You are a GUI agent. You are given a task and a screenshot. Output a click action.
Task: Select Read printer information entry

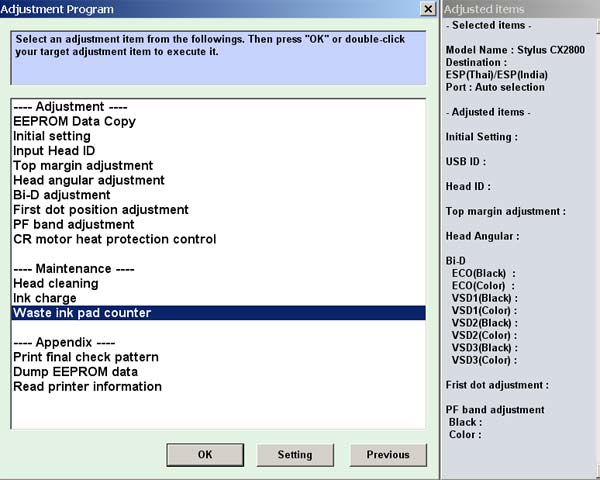(87, 386)
